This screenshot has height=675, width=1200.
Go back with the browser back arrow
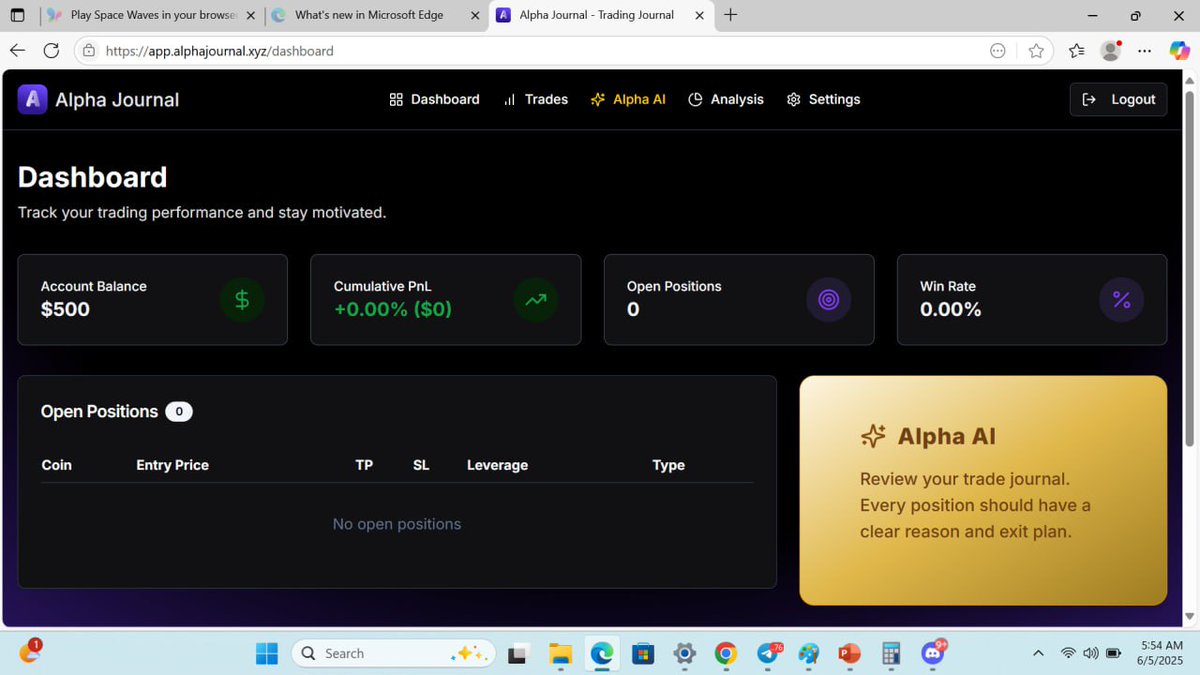tap(18, 50)
